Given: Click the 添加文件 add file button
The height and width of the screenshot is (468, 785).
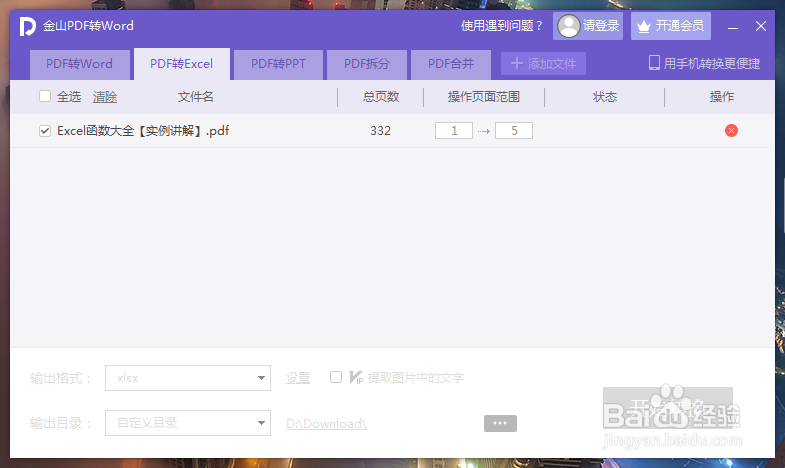Looking at the screenshot, I should [543, 64].
